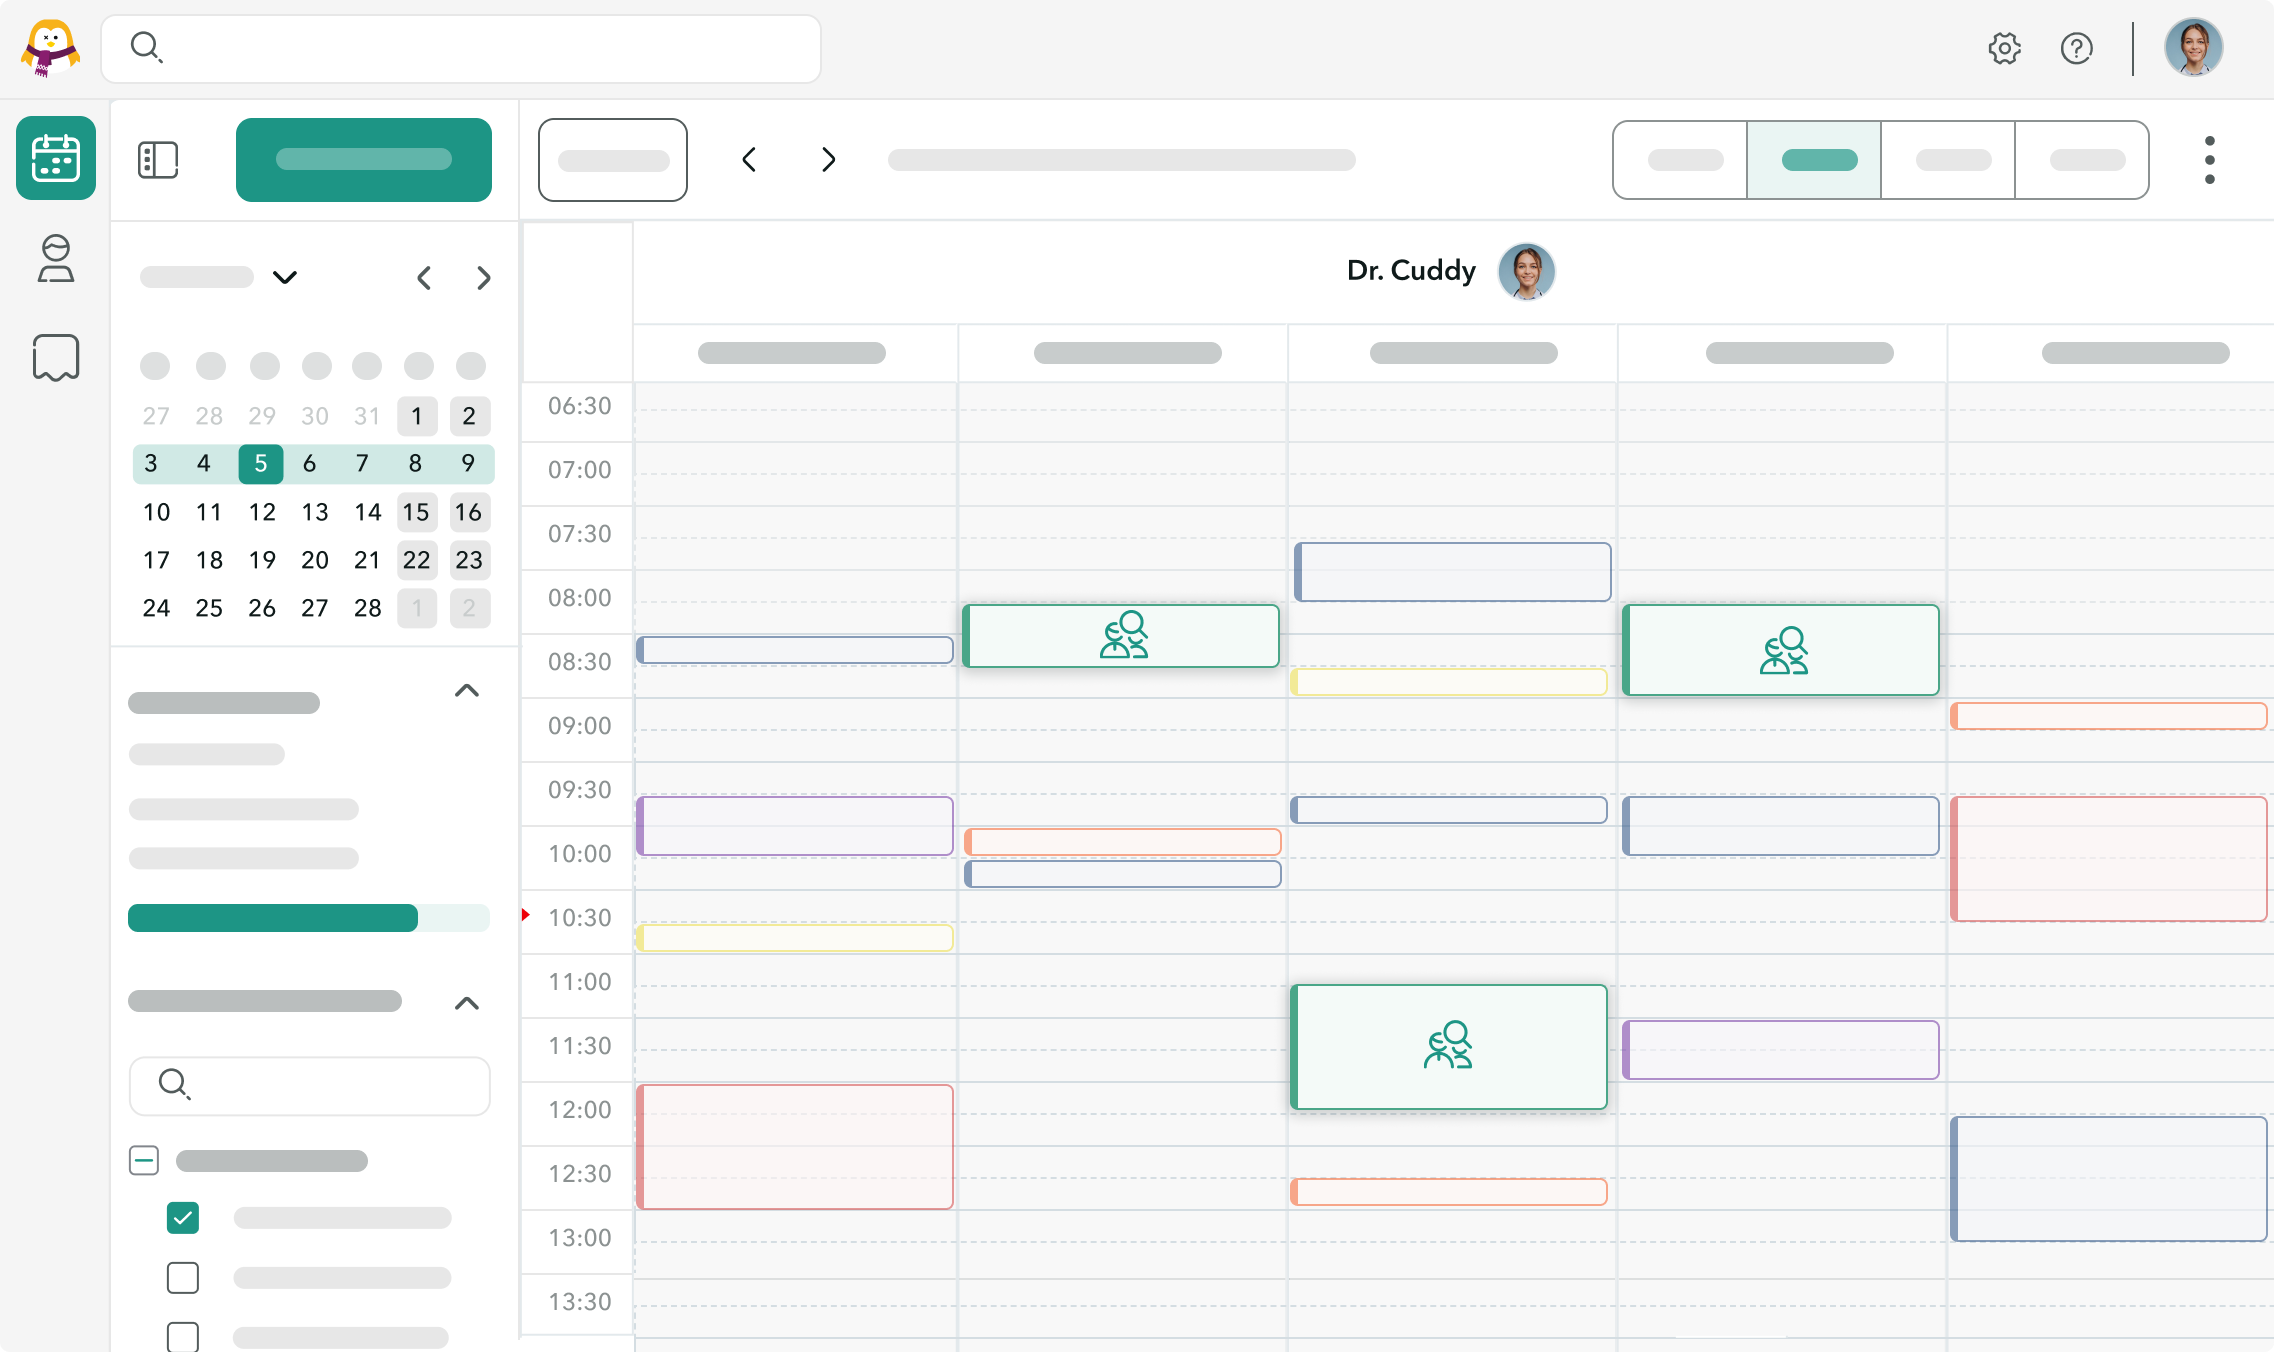Select day 5 in mini calendar

pos(261,464)
